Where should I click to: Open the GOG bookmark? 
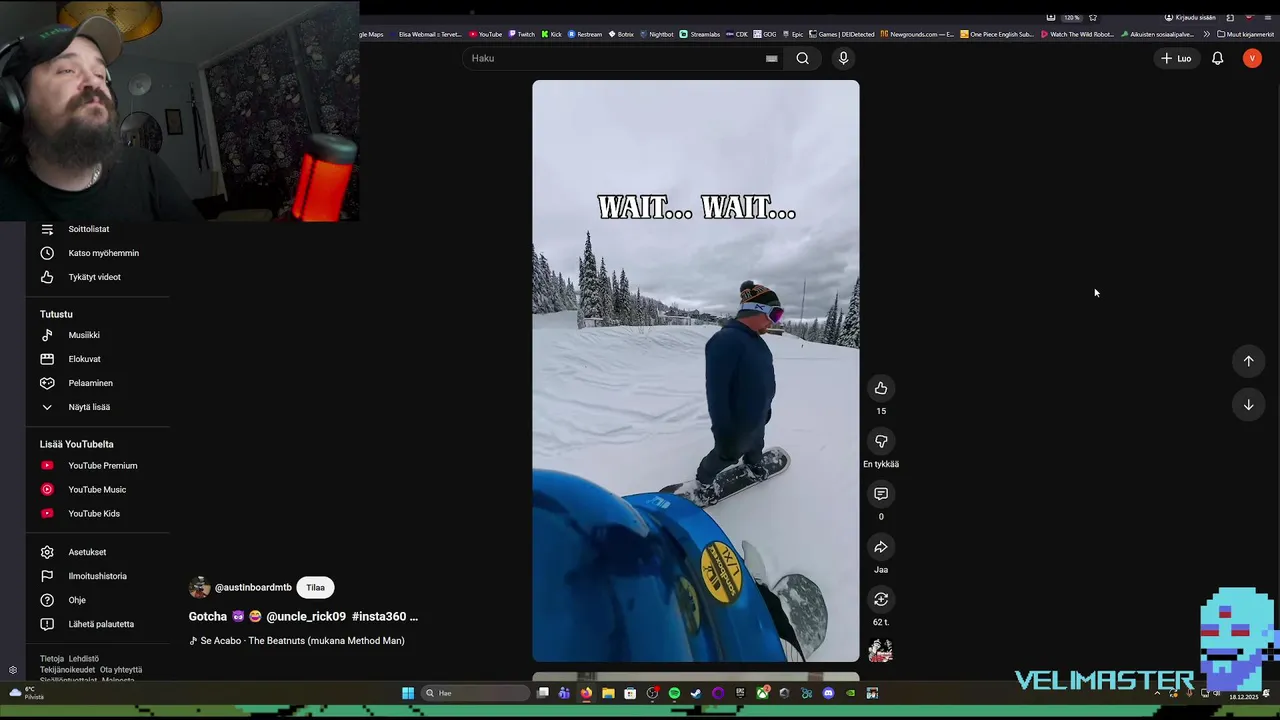tap(765, 34)
